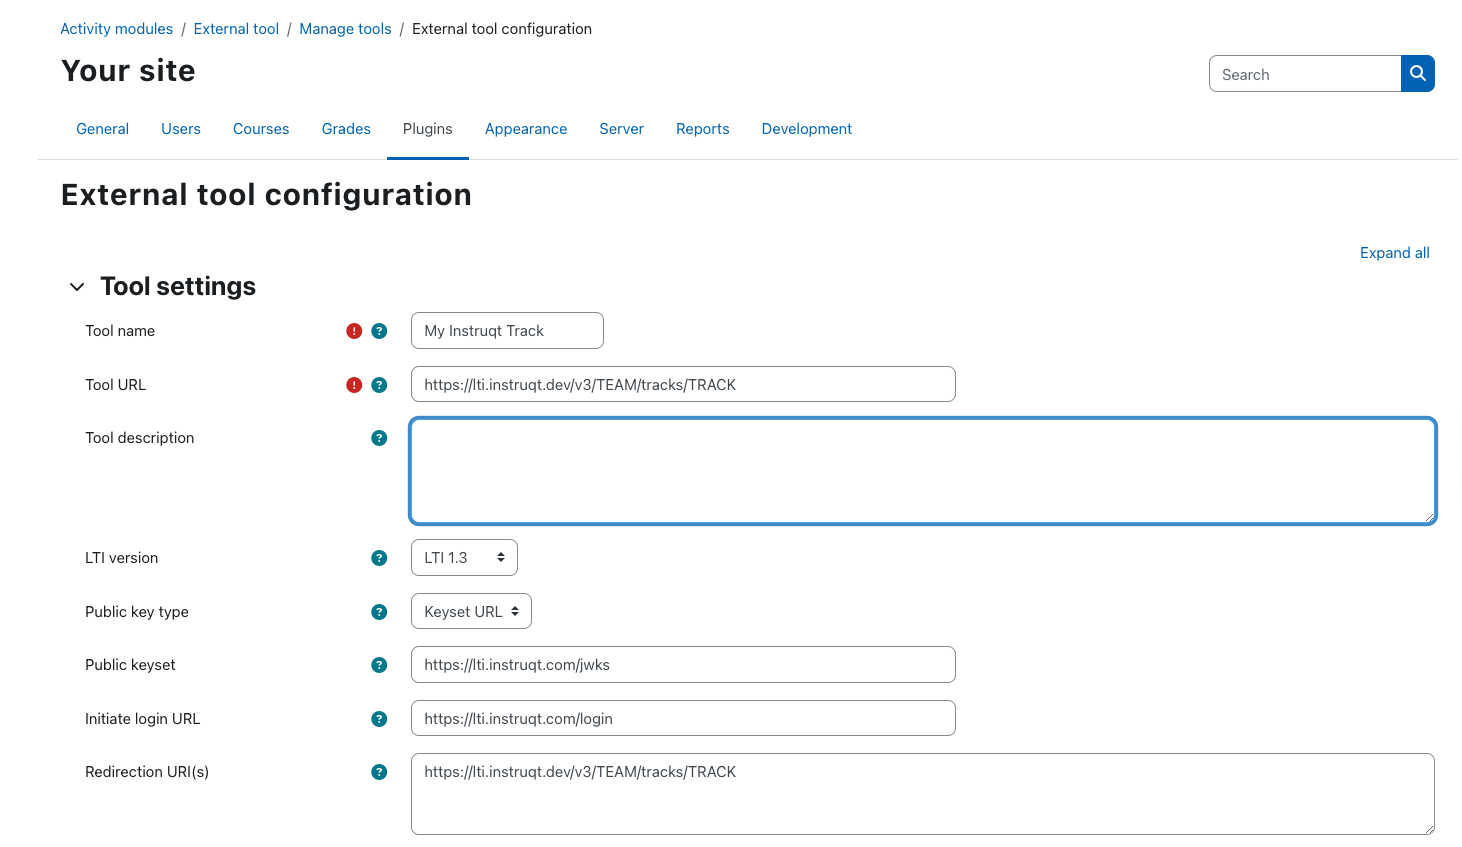
Task: Open help icon for LTI version
Action: pos(379,558)
